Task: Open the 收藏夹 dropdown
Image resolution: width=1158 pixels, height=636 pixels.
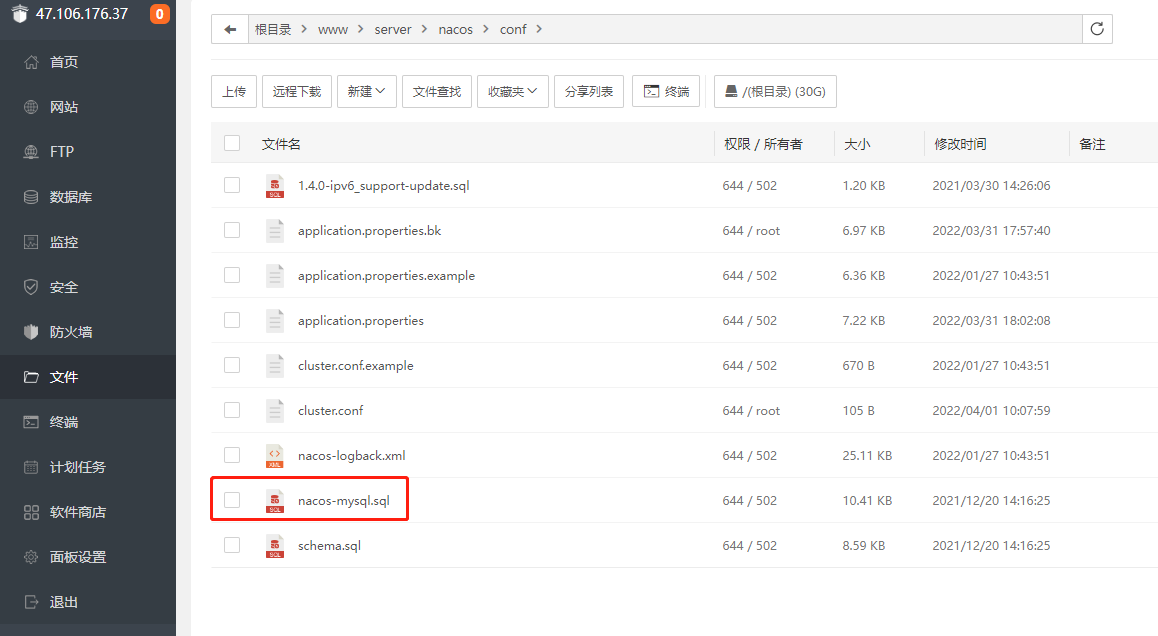Action: tap(513, 92)
